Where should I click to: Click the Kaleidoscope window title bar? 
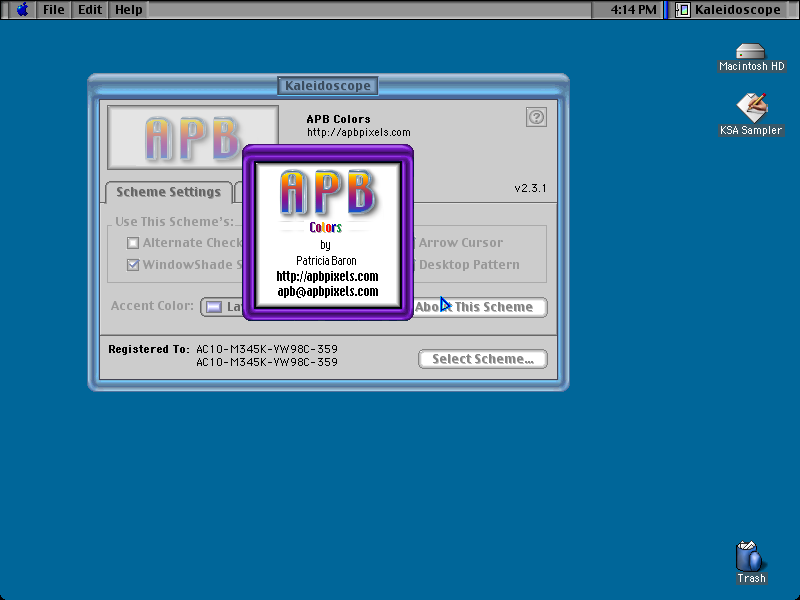tap(328, 86)
